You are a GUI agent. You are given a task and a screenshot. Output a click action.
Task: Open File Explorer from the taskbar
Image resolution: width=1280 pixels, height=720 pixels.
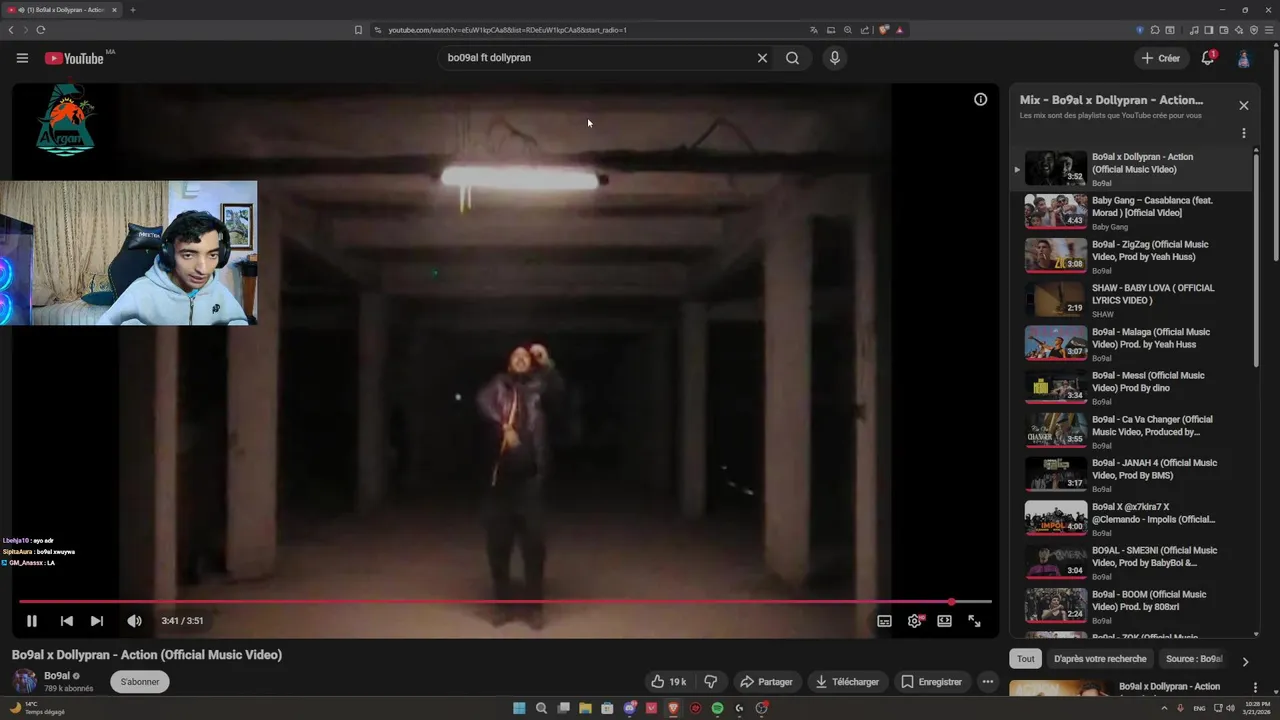point(585,708)
